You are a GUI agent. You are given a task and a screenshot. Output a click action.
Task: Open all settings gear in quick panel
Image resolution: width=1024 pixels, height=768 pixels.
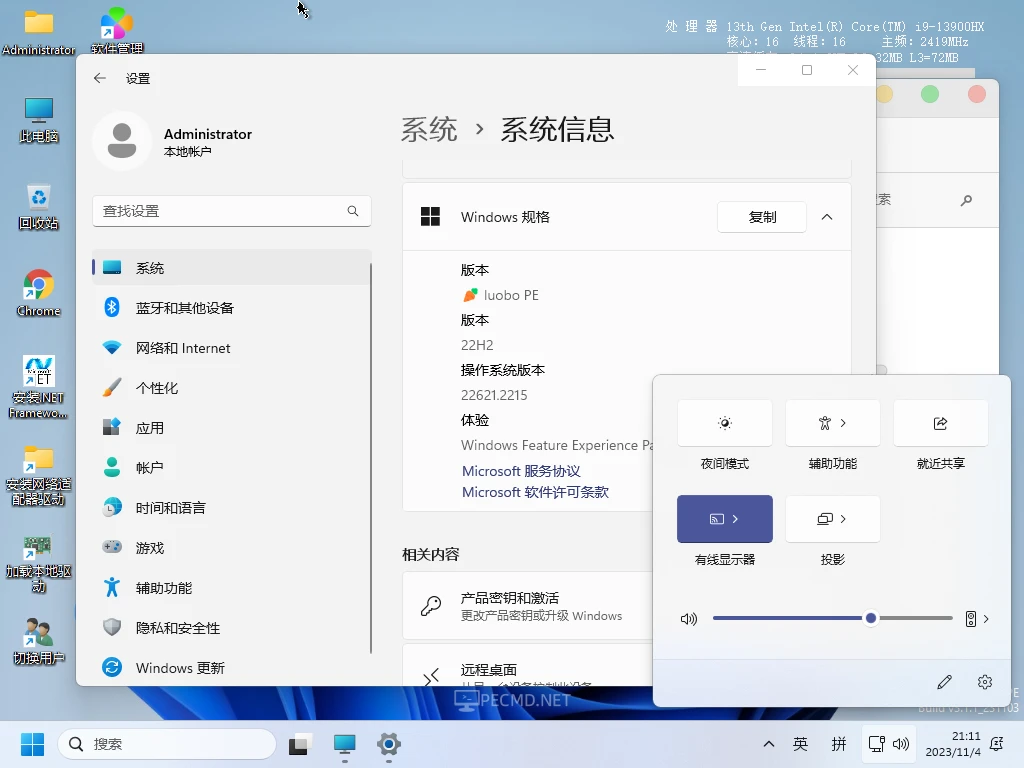coord(985,682)
